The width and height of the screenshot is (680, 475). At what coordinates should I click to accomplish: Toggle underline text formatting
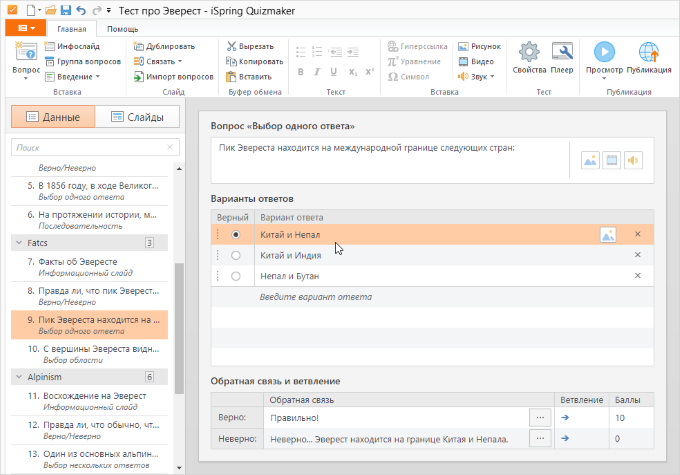[x=333, y=72]
